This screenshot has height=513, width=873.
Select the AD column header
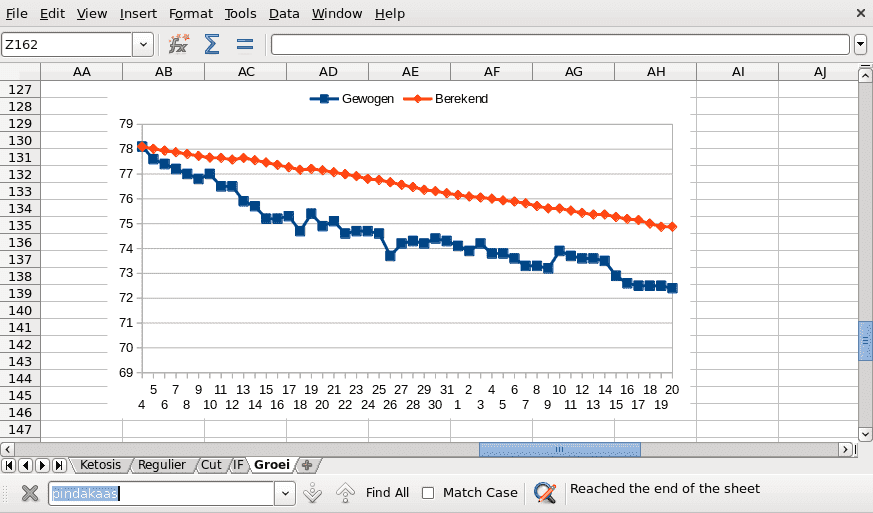(x=328, y=71)
